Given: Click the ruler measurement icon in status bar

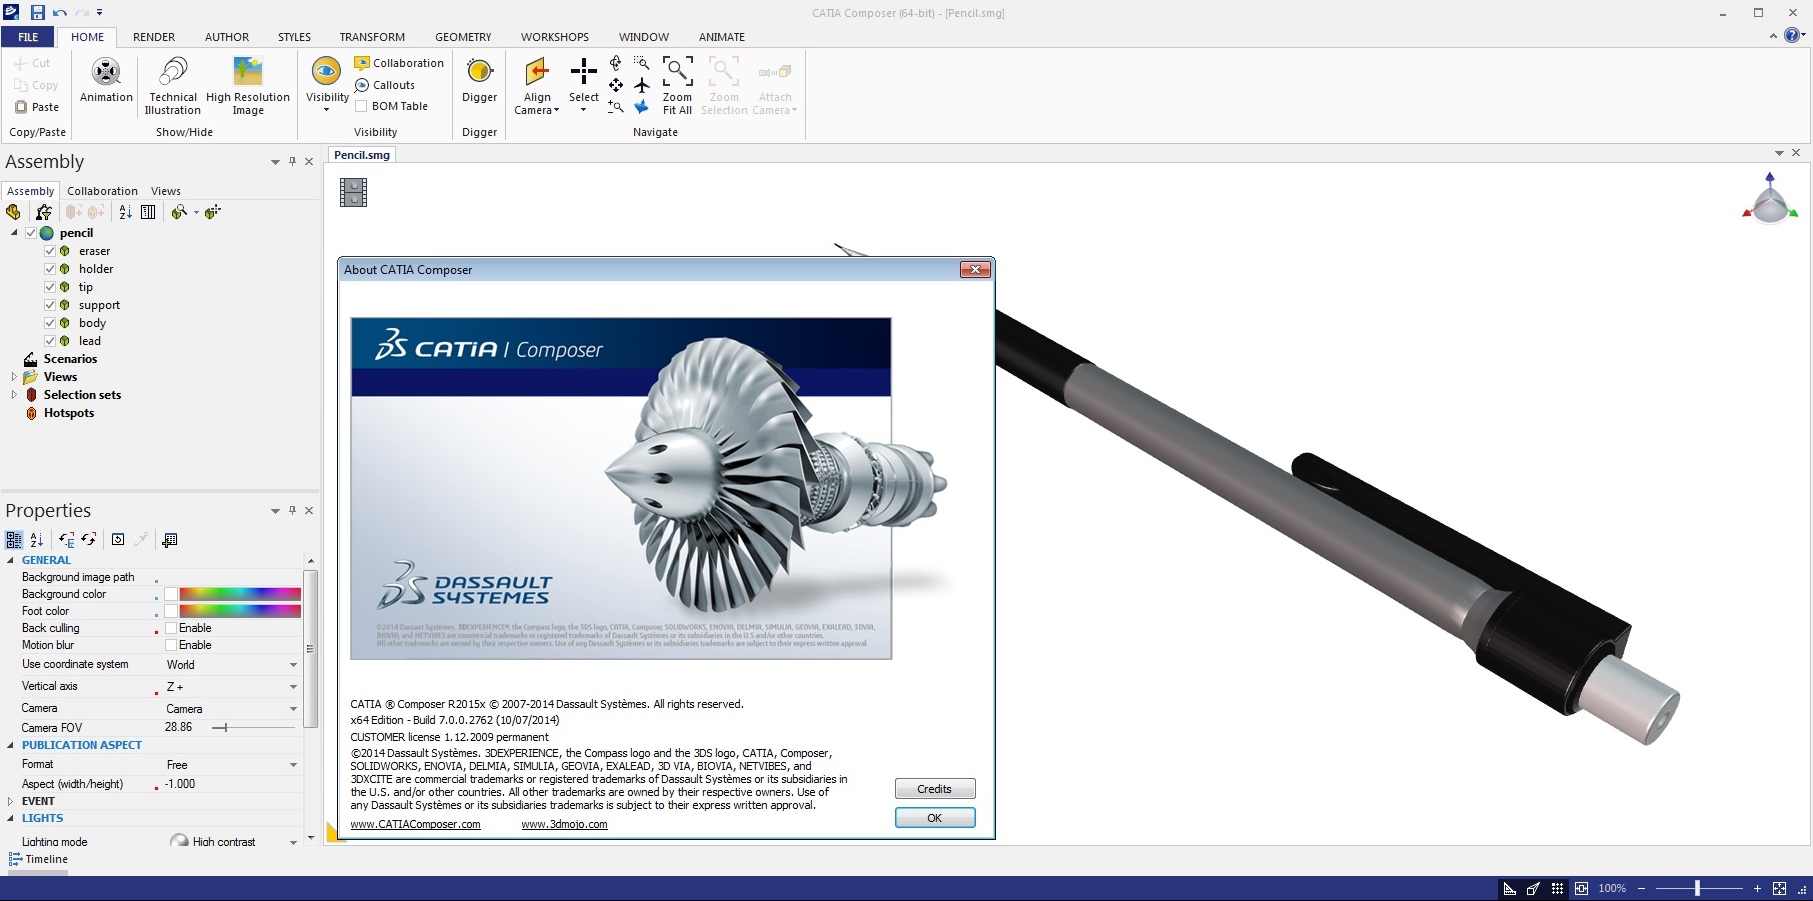Looking at the screenshot, I should coord(1510,888).
